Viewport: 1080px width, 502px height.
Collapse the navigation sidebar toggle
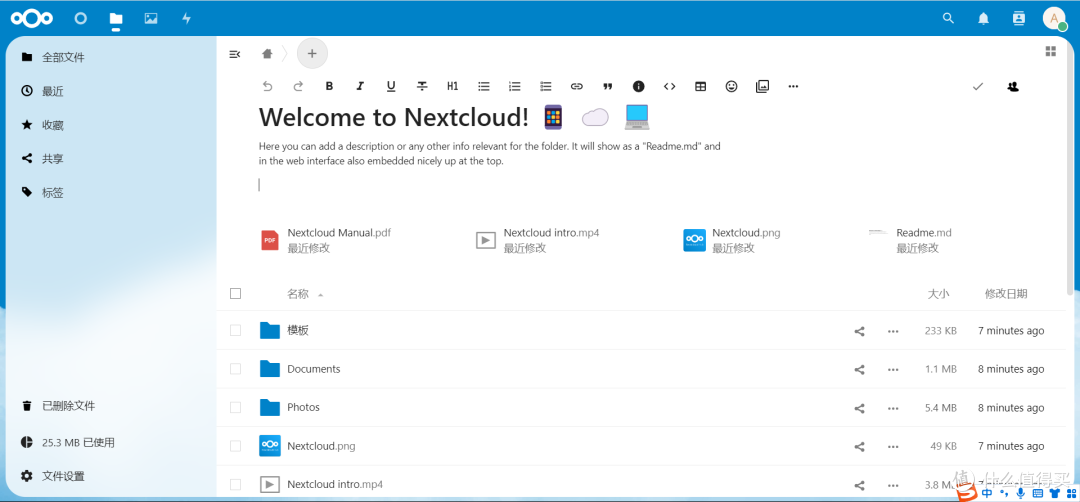(x=234, y=54)
